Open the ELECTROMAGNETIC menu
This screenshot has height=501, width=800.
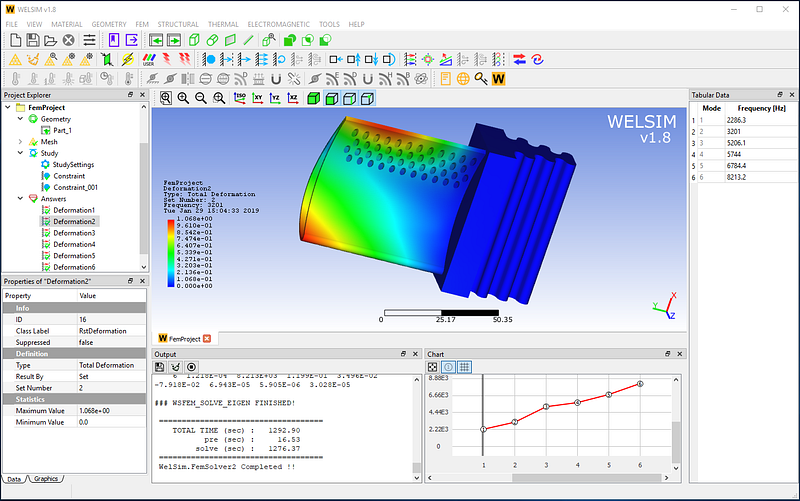(x=279, y=24)
